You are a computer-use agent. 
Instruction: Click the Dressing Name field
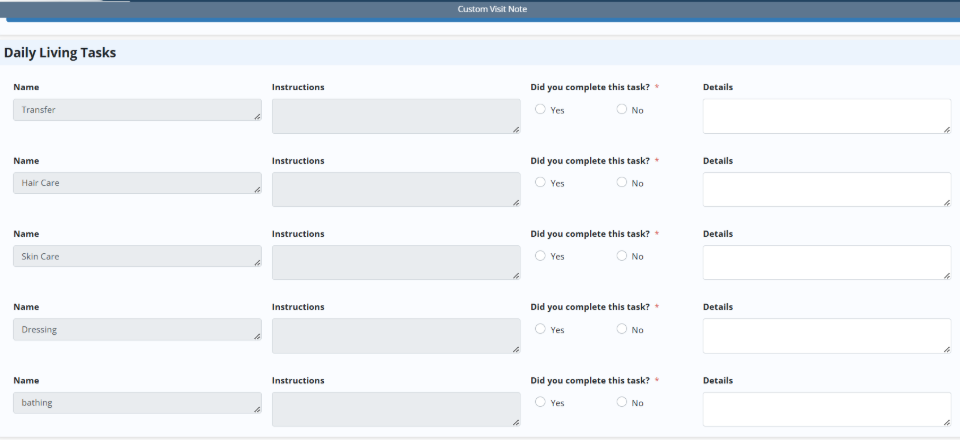pos(137,329)
